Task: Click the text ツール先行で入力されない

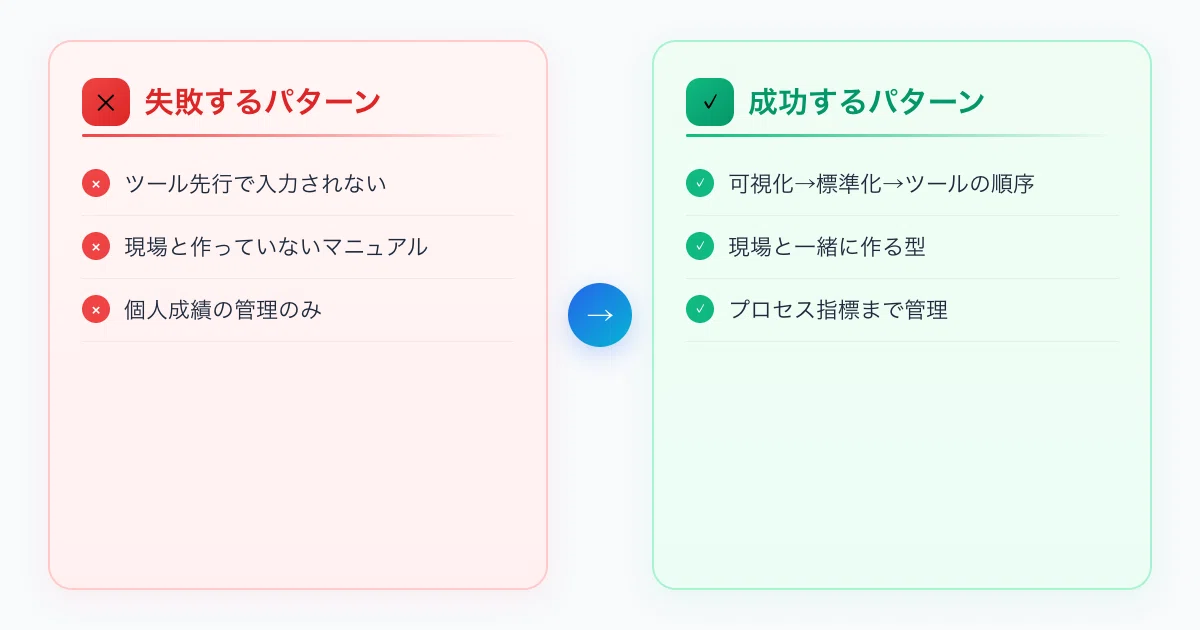Action: pyautogui.click(x=255, y=184)
